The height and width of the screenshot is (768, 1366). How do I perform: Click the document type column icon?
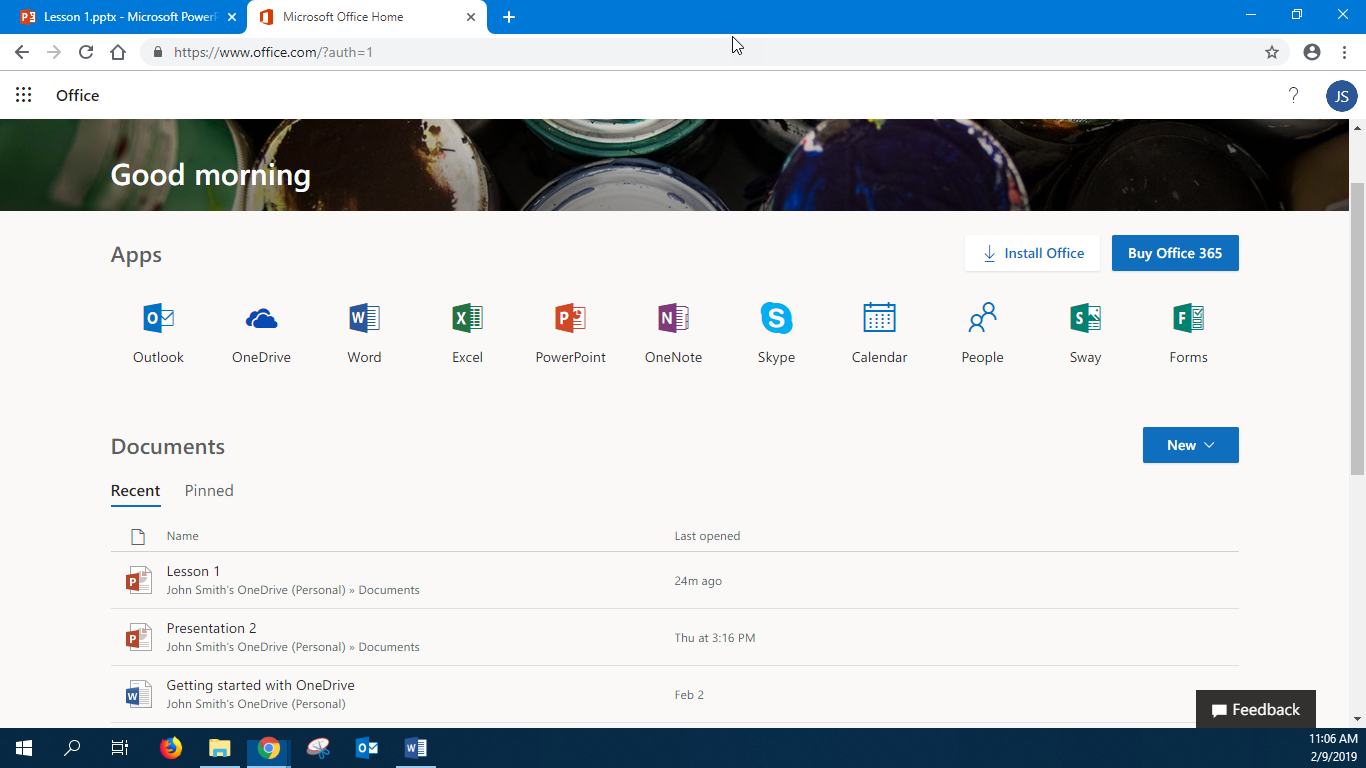138,537
